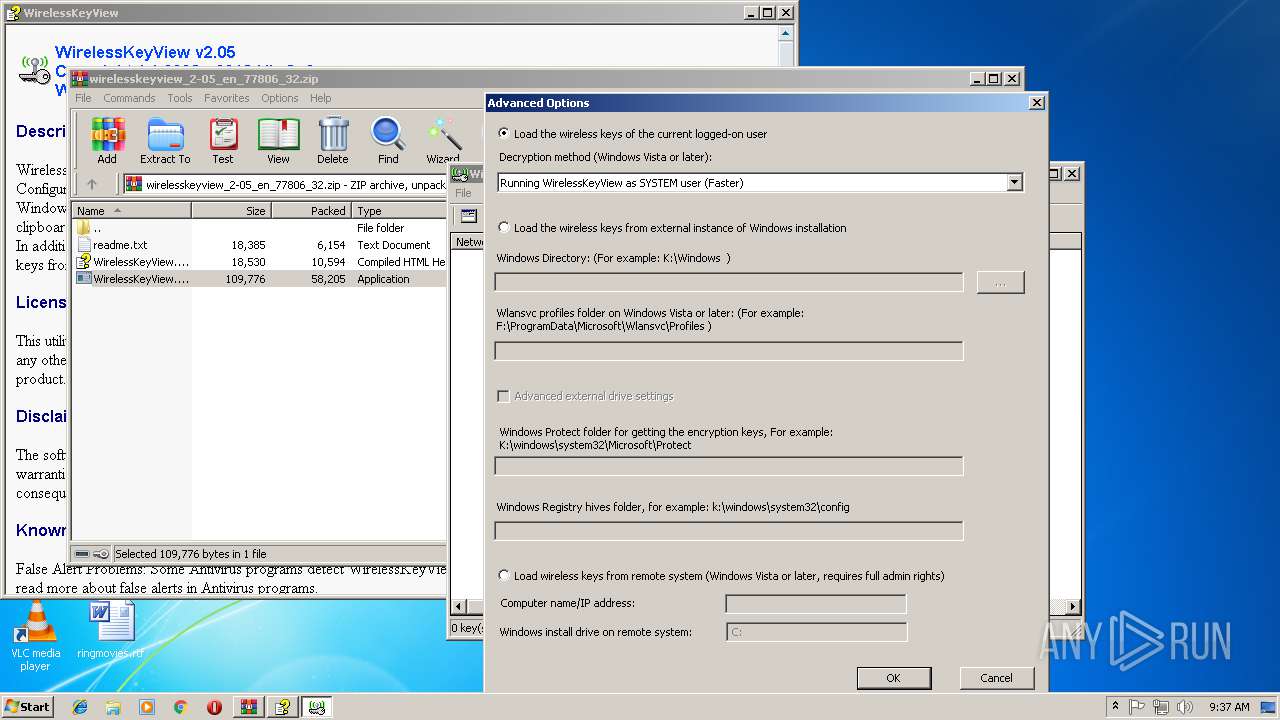This screenshot has height=720, width=1280.
Task: Toggle Advanced external drive settings checkbox
Action: (503, 396)
